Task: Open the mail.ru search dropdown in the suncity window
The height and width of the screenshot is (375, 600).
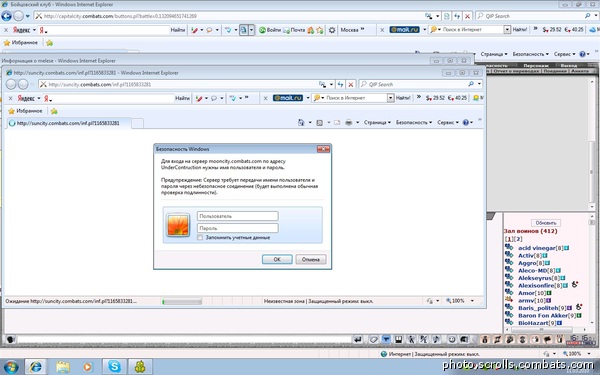Action: point(390,98)
